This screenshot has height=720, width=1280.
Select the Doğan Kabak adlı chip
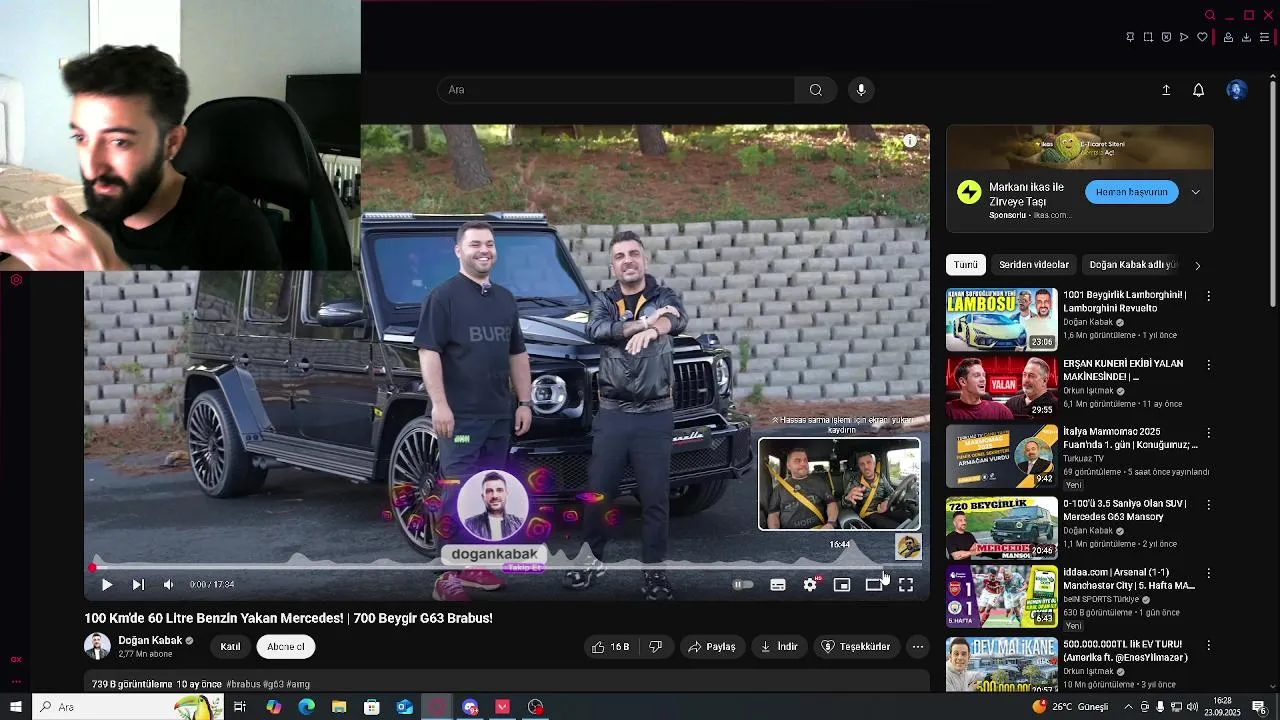point(1132,265)
